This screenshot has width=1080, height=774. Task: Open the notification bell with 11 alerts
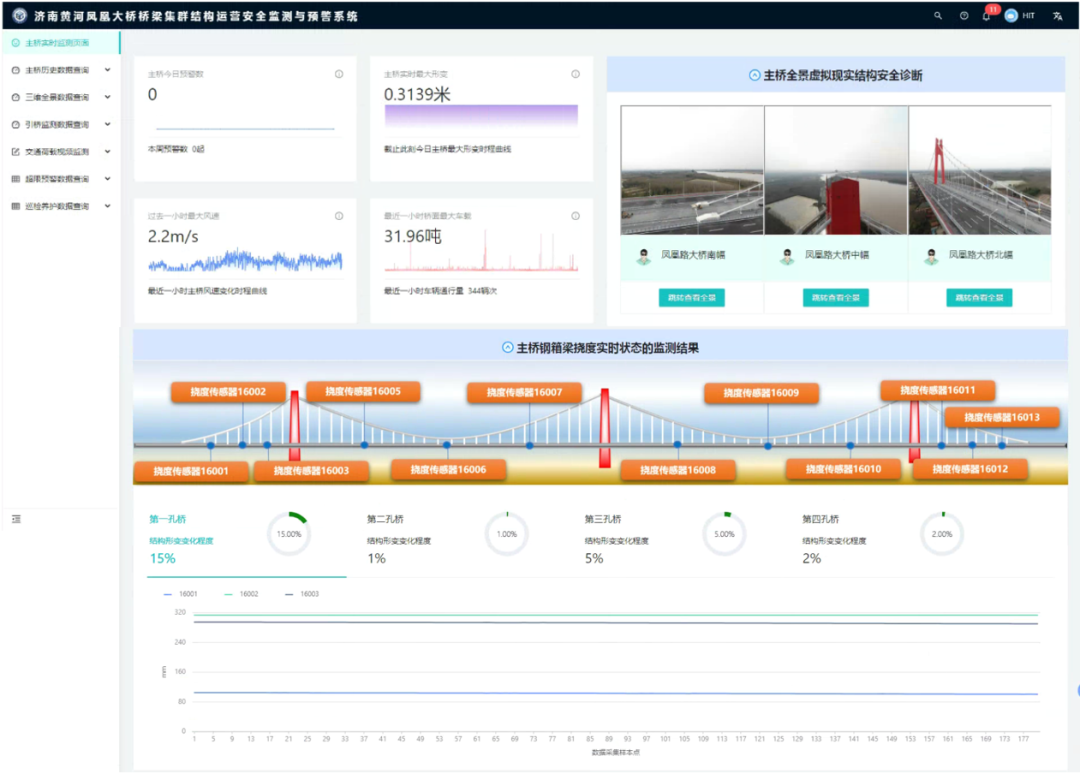pos(987,16)
